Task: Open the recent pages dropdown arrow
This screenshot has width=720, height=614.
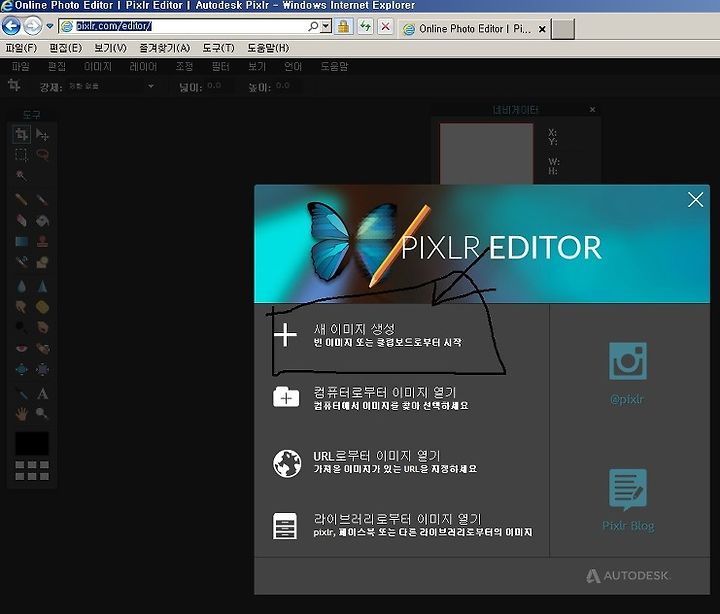Action: [x=50, y=26]
